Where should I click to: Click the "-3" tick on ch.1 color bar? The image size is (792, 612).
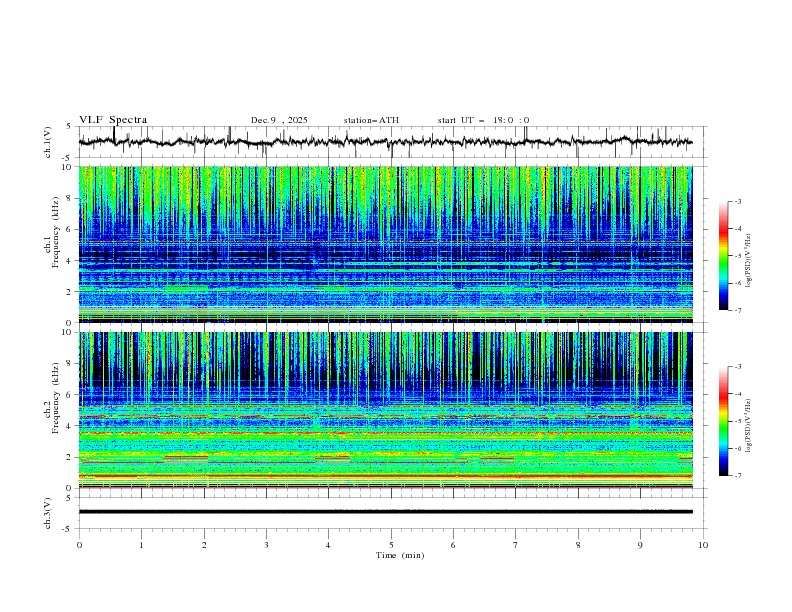(738, 201)
